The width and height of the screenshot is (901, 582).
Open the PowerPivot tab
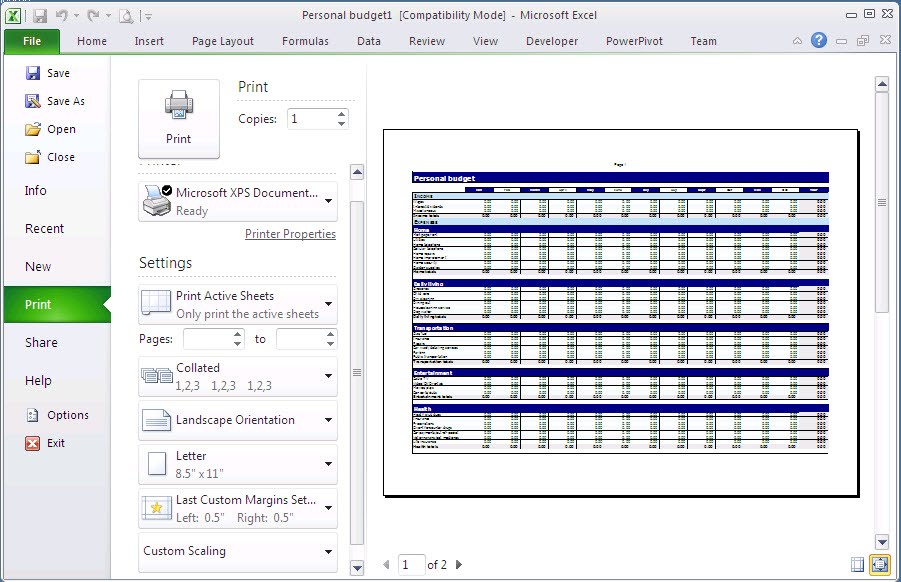[632, 41]
